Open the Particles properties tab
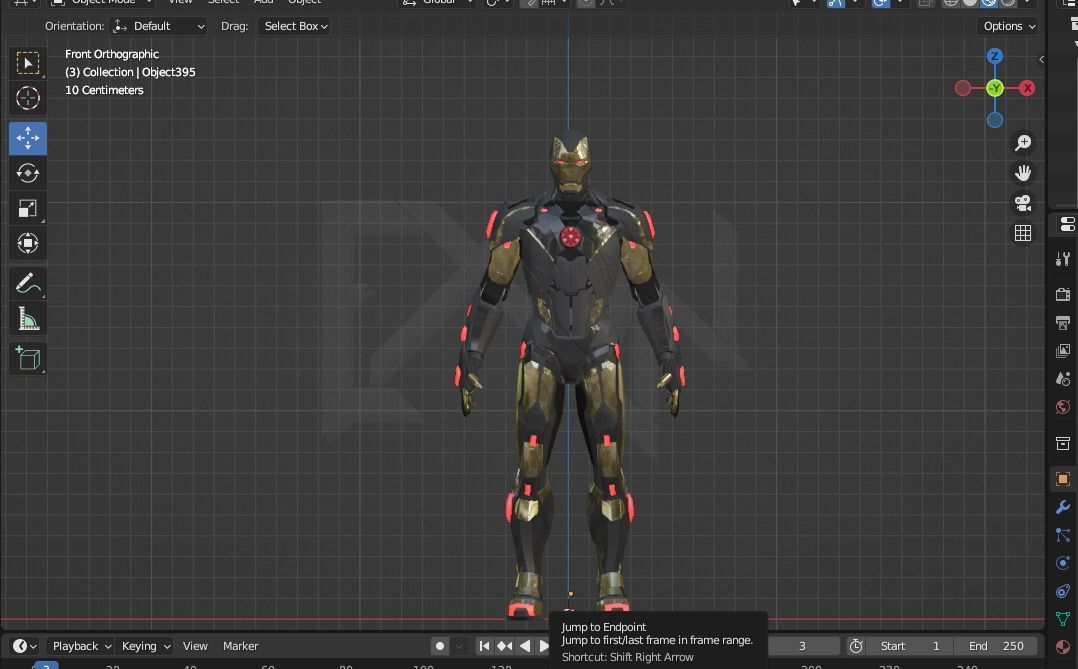The width and height of the screenshot is (1078, 669). [x=1063, y=535]
